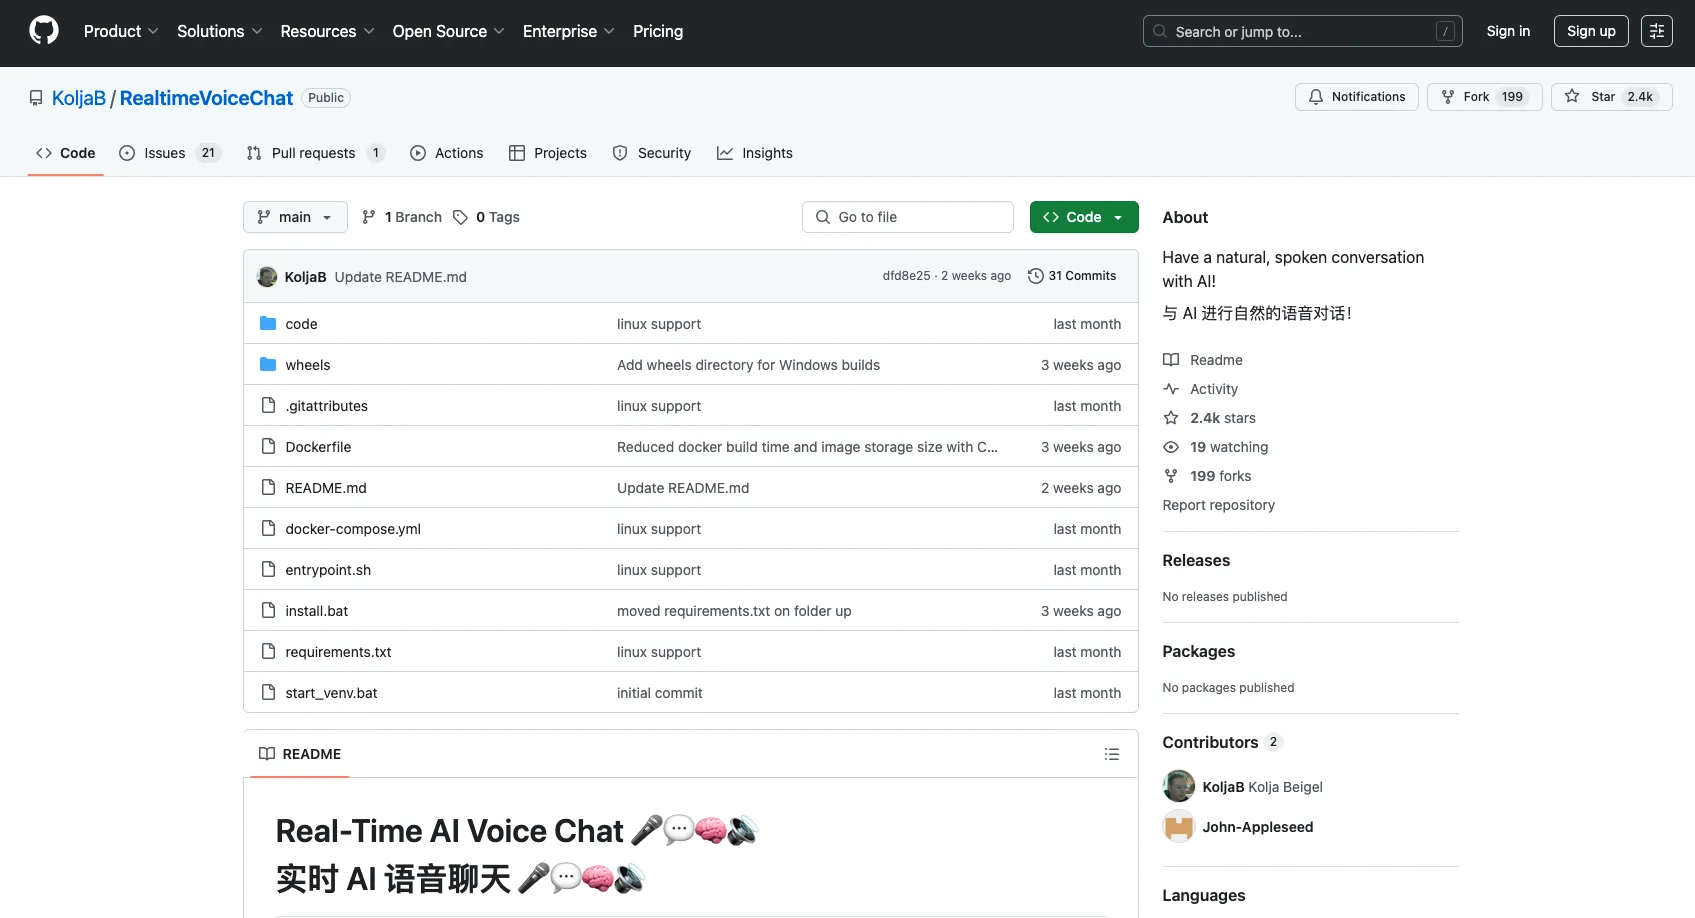Star the repository
Image resolution: width=1695 pixels, height=918 pixels.
point(1612,97)
